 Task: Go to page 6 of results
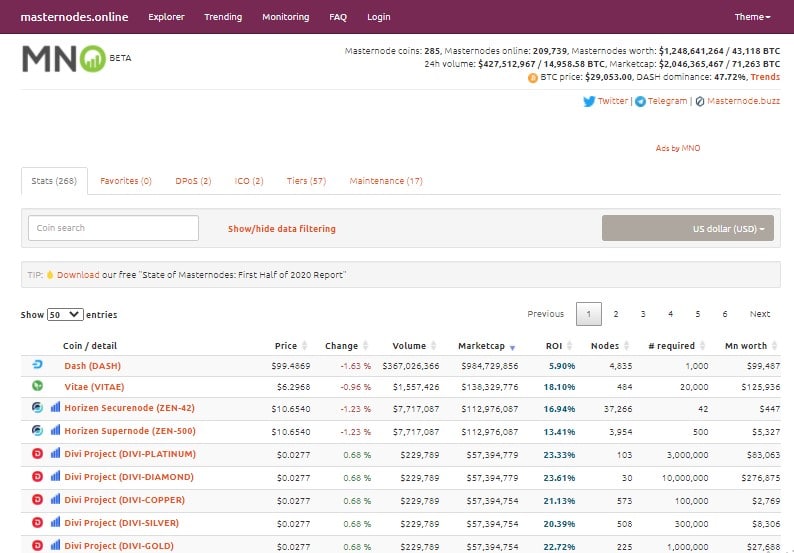click(725, 314)
